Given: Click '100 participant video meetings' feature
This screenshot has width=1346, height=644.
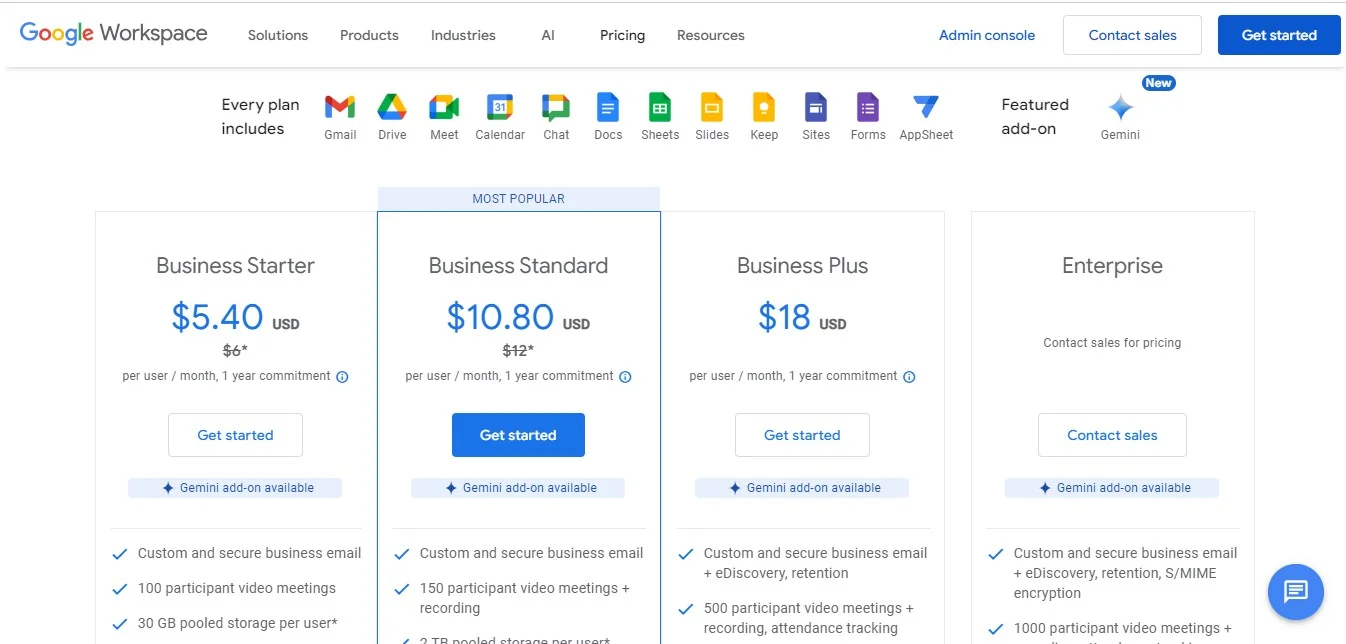Looking at the screenshot, I should pyautogui.click(x=237, y=588).
